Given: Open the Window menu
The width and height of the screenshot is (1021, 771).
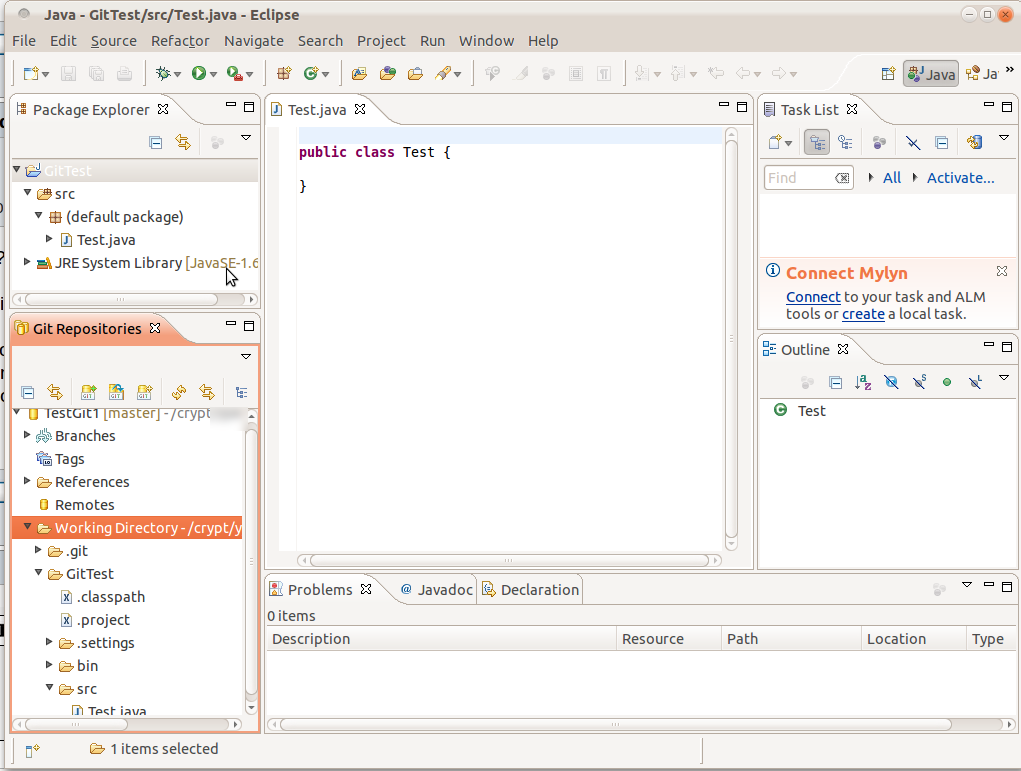Looking at the screenshot, I should 486,41.
